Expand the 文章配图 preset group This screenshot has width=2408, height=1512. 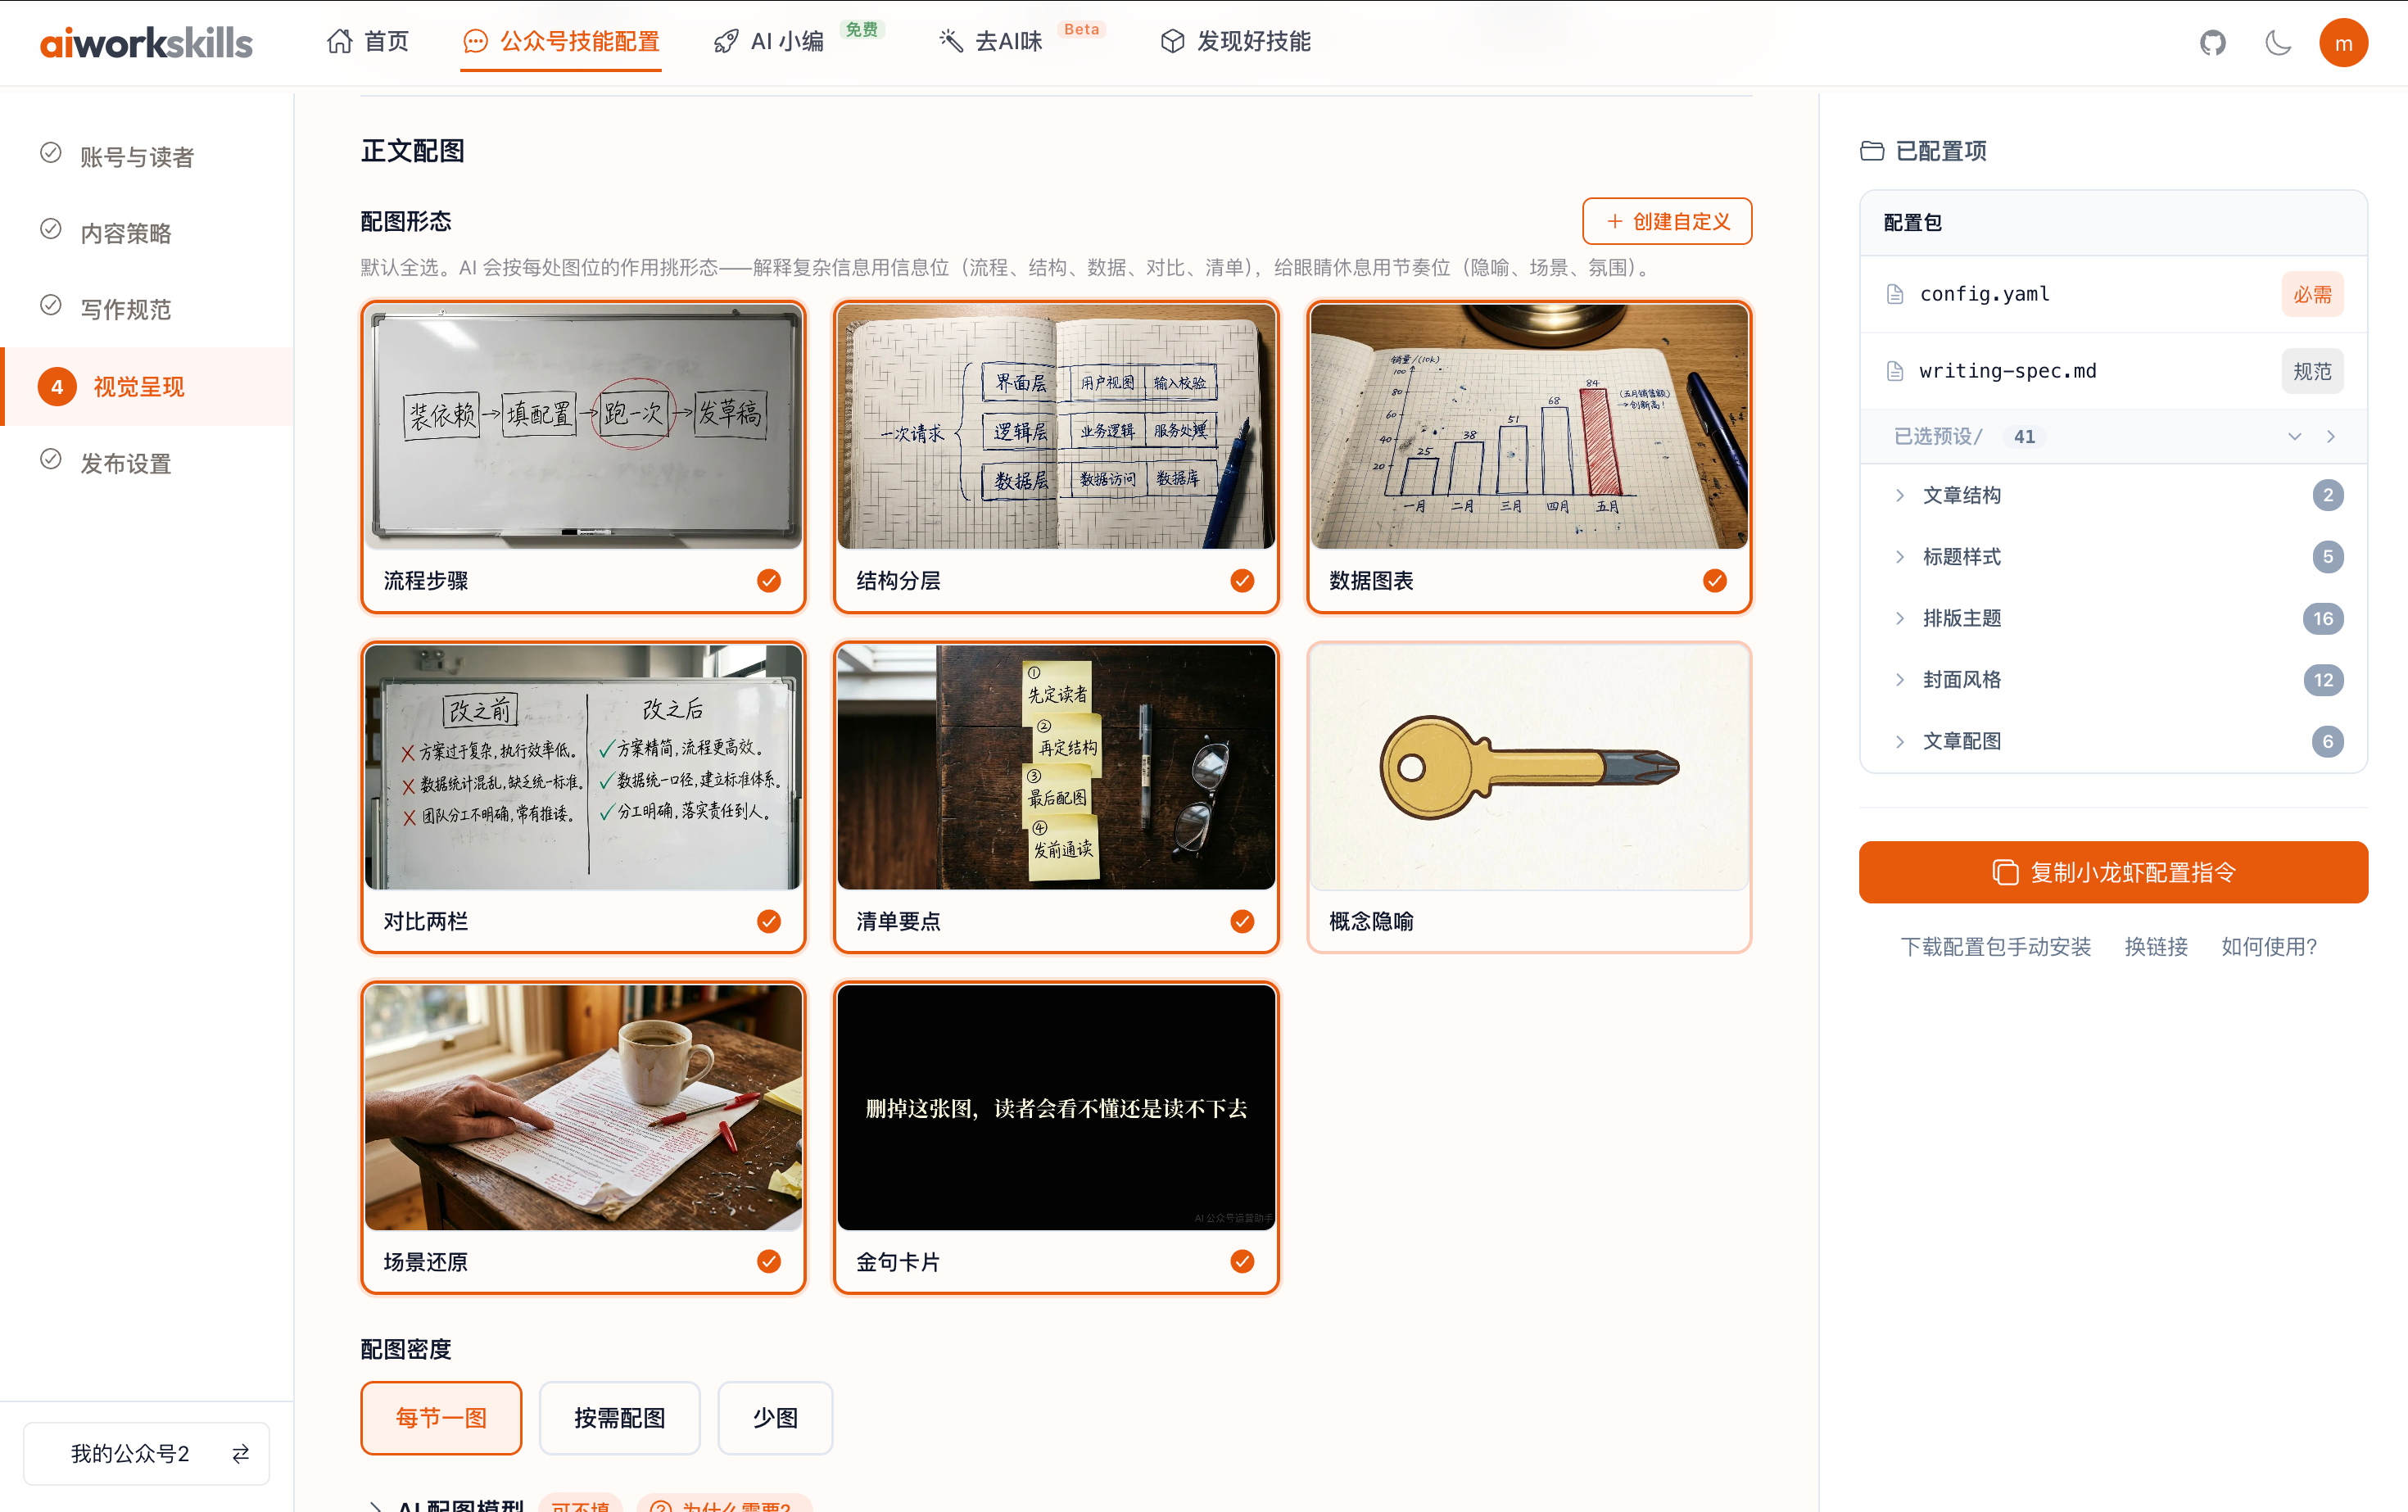coord(2113,741)
